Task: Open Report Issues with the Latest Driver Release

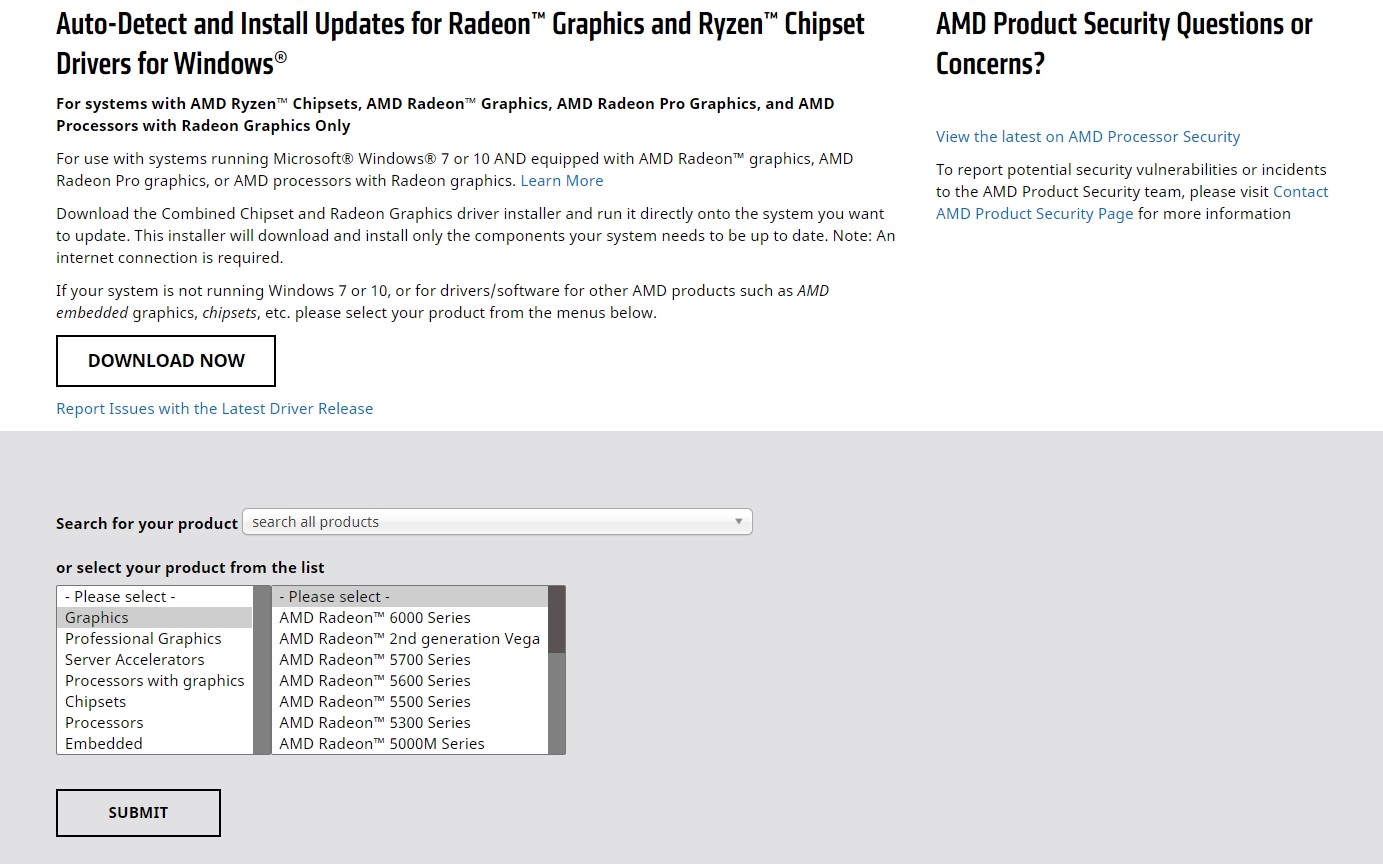Action: (x=214, y=409)
